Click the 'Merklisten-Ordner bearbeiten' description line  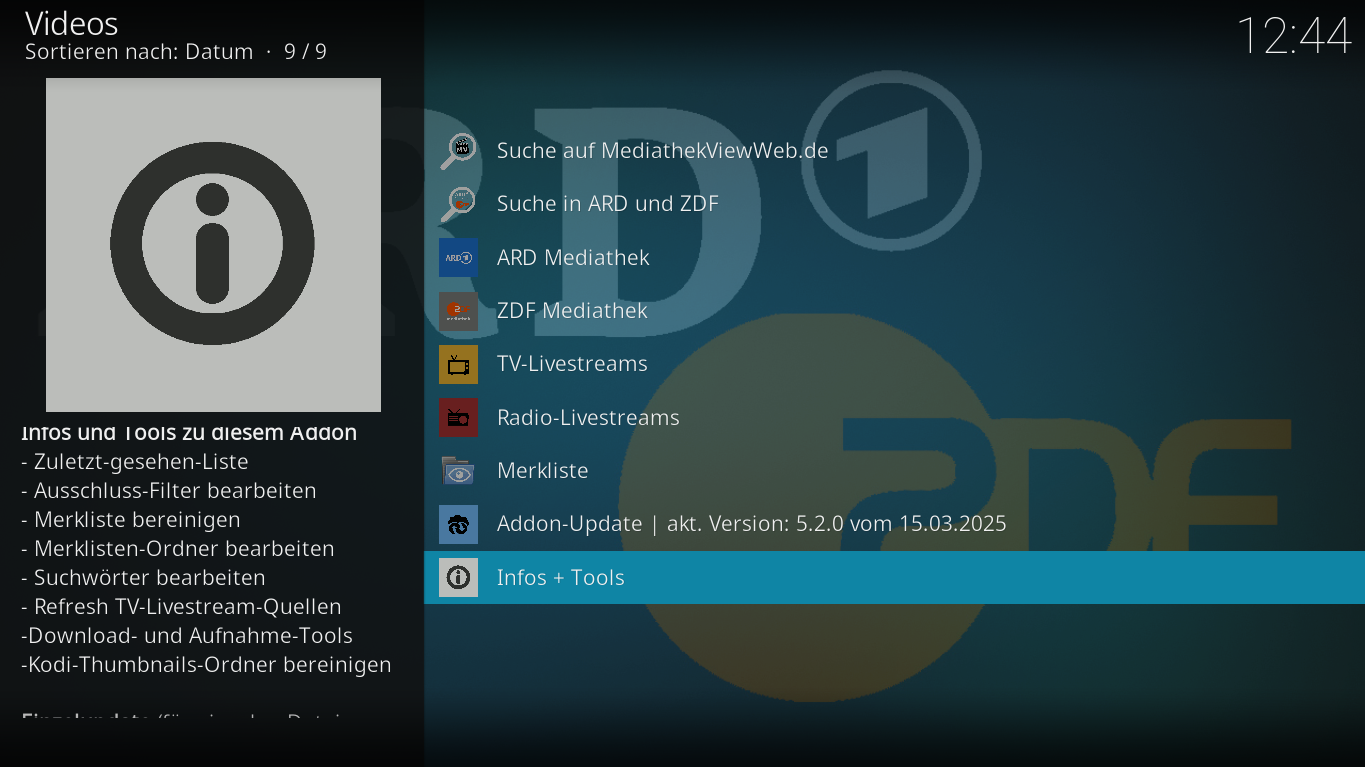tap(177, 549)
